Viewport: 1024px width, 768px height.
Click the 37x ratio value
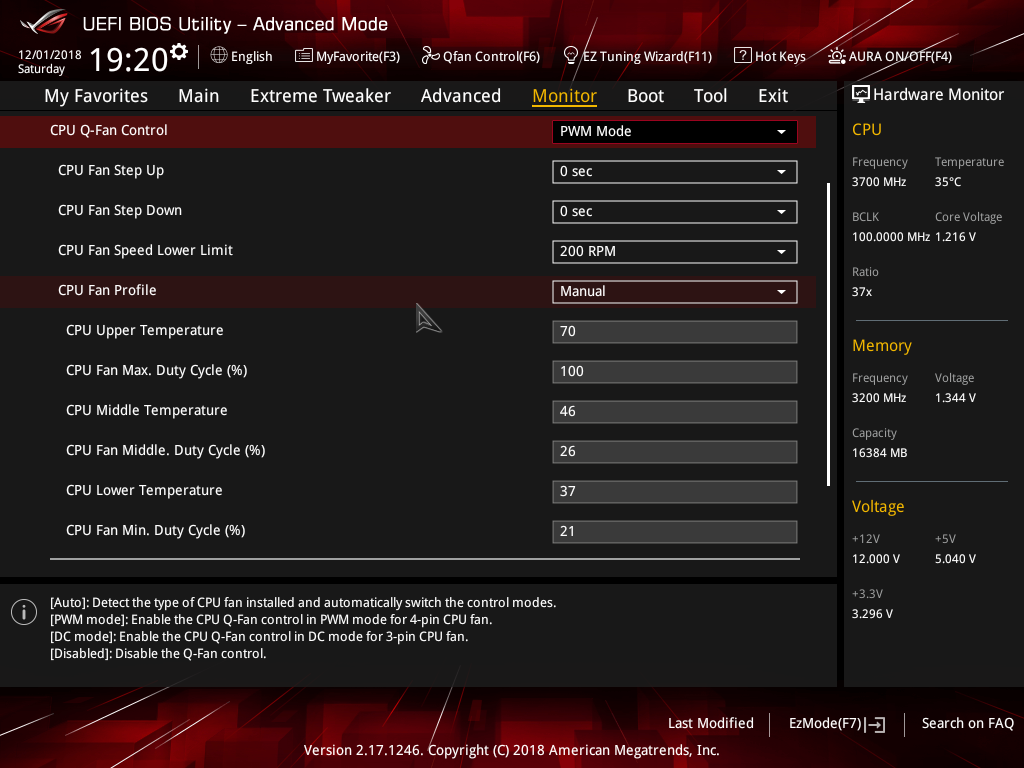coord(861,292)
